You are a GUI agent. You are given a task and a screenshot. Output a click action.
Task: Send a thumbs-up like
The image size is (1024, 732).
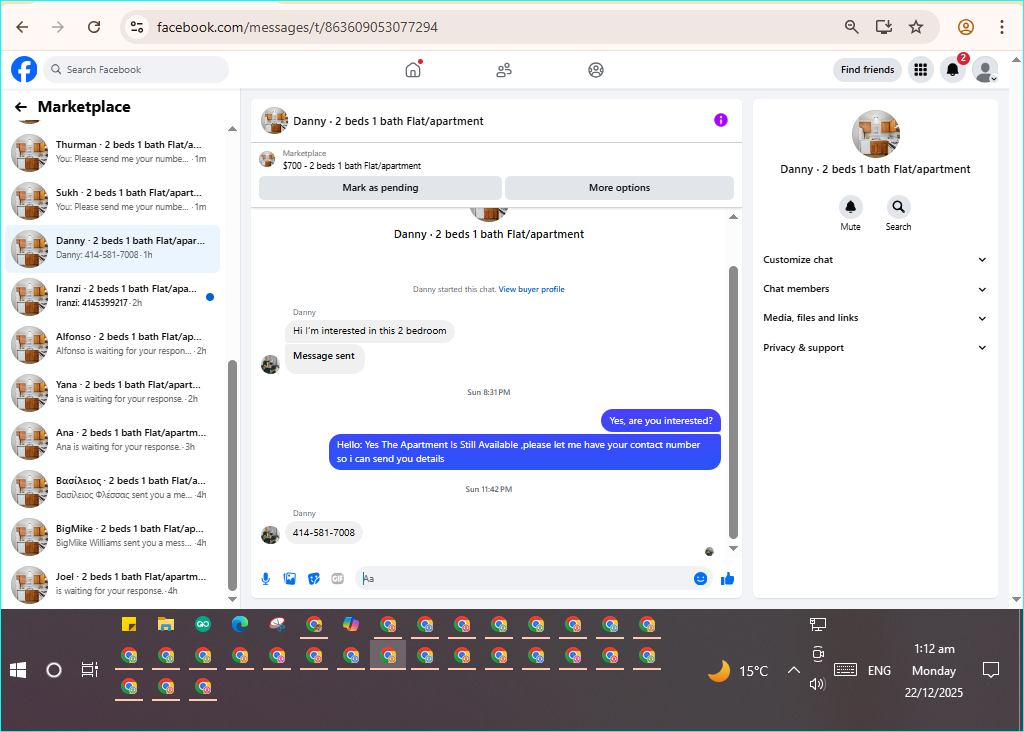point(728,579)
